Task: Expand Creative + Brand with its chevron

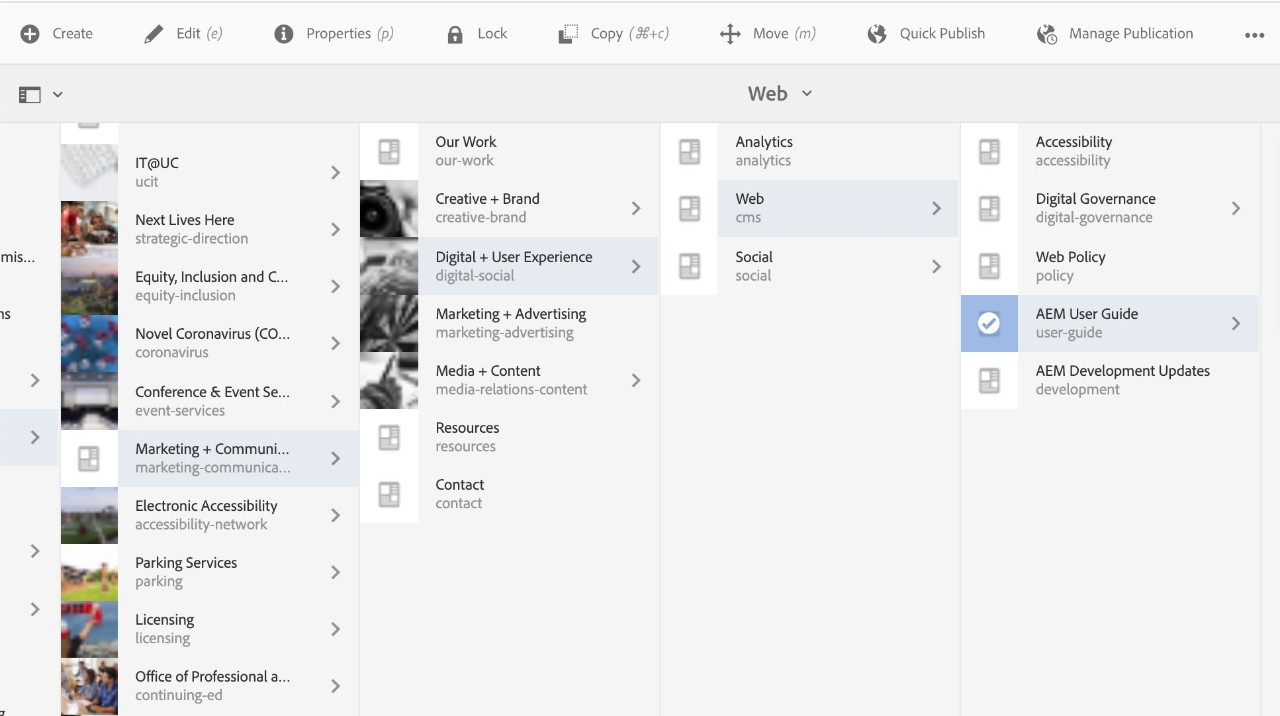Action: tap(636, 208)
